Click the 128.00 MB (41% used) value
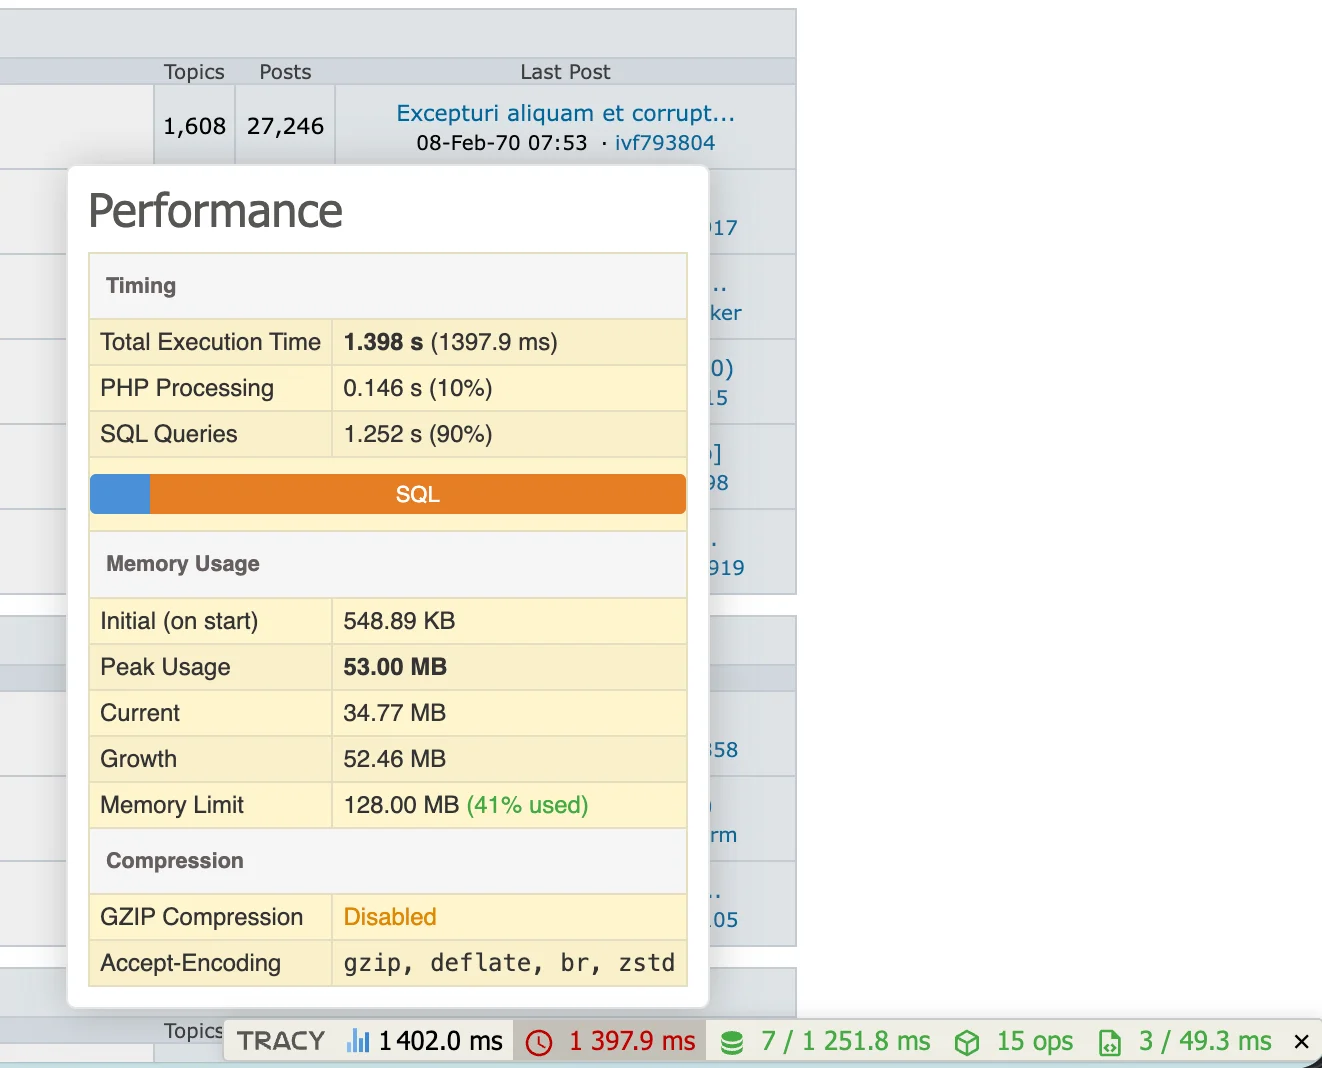 pos(466,805)
